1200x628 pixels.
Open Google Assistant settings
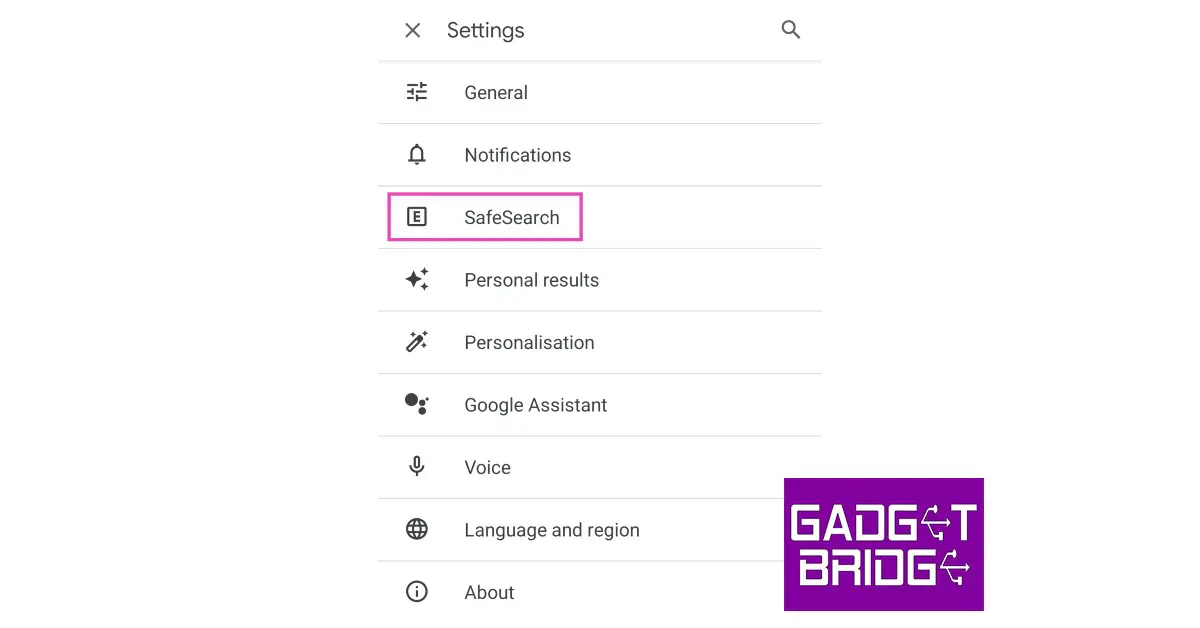coord(535,405)
